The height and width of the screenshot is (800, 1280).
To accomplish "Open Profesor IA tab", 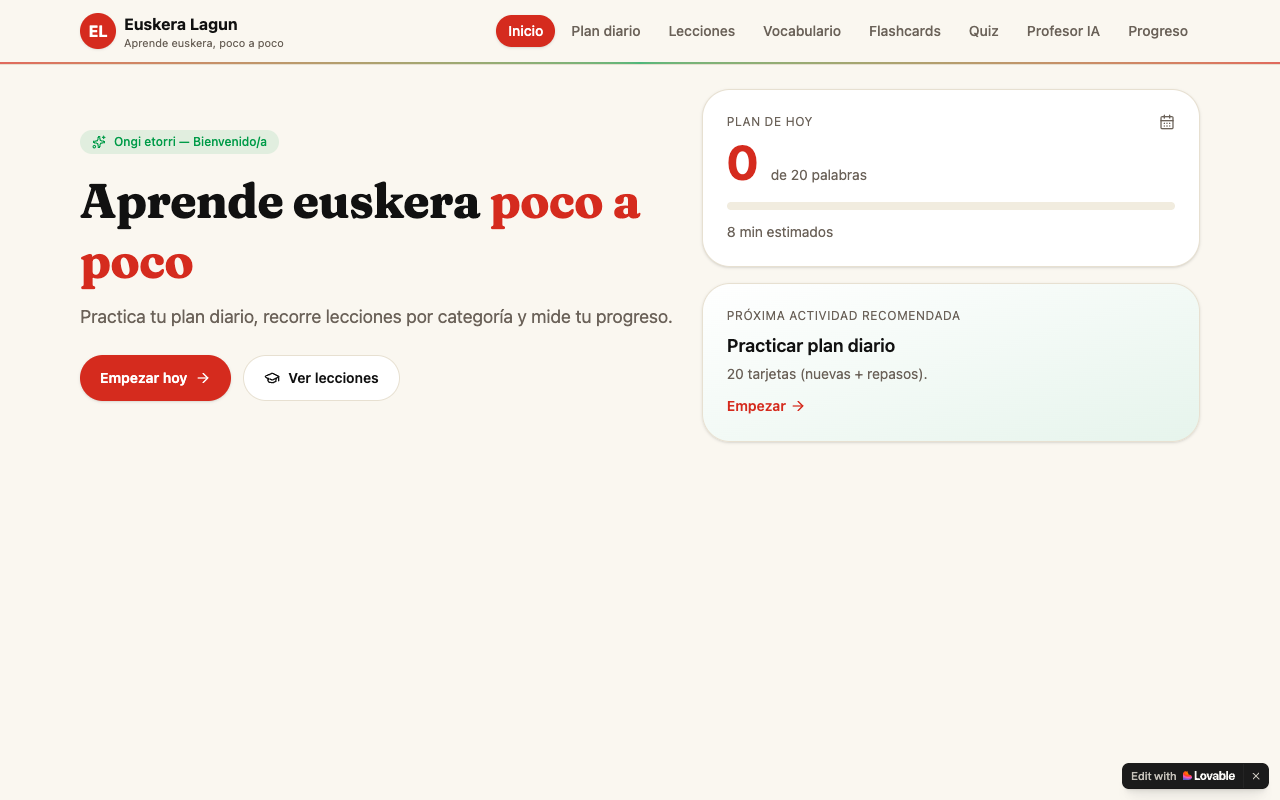I will click(x=1063, y=31).
